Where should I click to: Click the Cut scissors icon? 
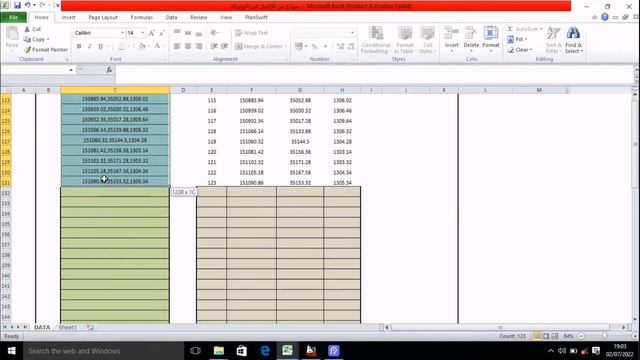click(x=27, y=29)
